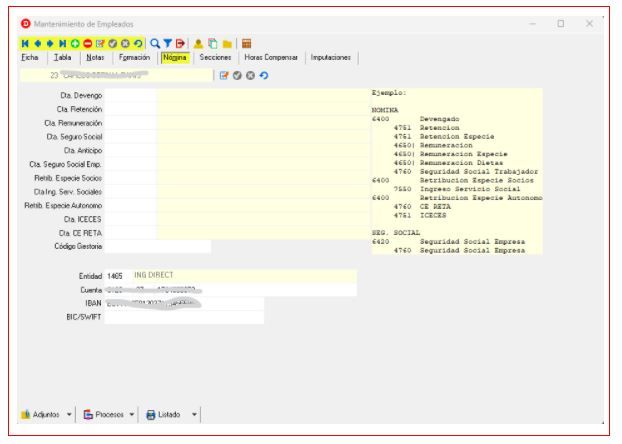Viewport: 622px width, 444px height.
Task: Click the 'Seguridad Social Trabajador' example line
Action: 466,171
